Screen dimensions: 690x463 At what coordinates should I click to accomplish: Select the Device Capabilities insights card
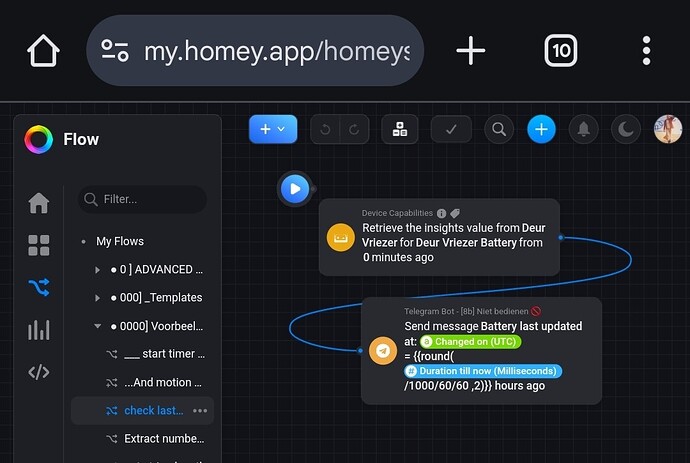(439, 237)
